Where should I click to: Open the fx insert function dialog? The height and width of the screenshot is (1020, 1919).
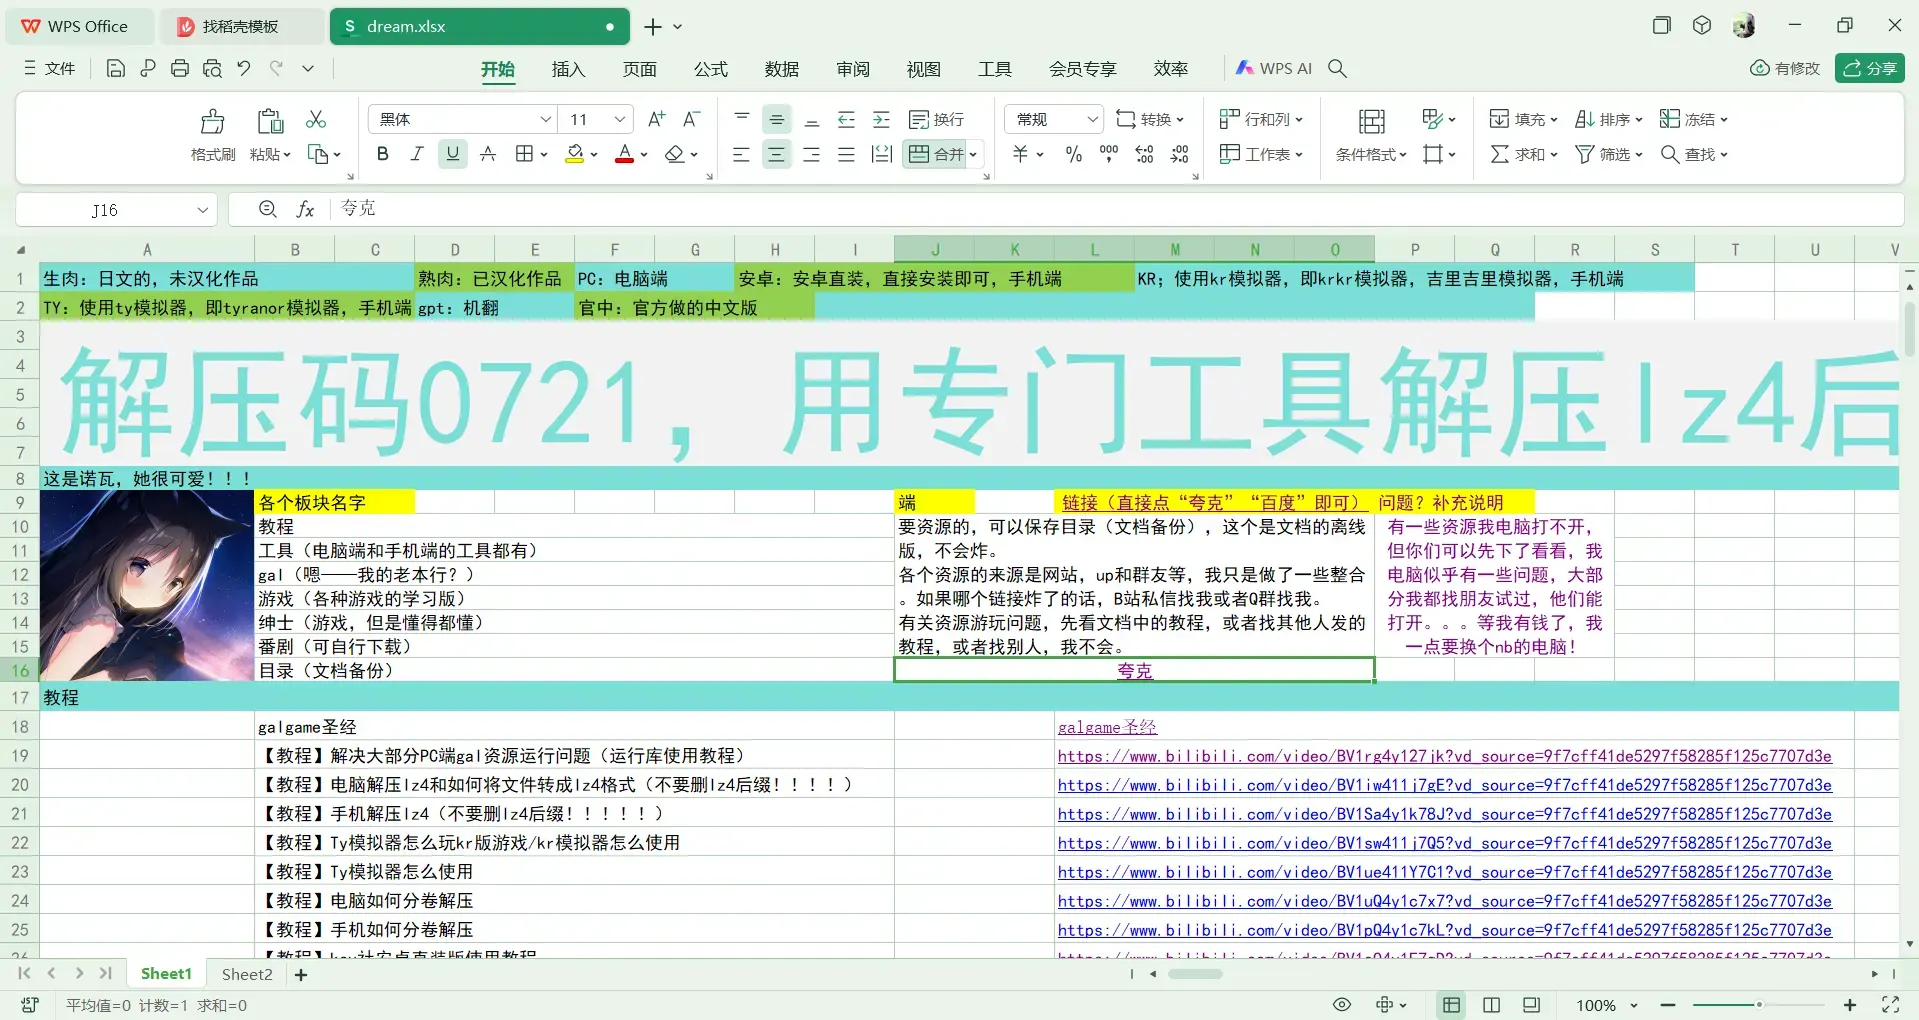[306, 209]
